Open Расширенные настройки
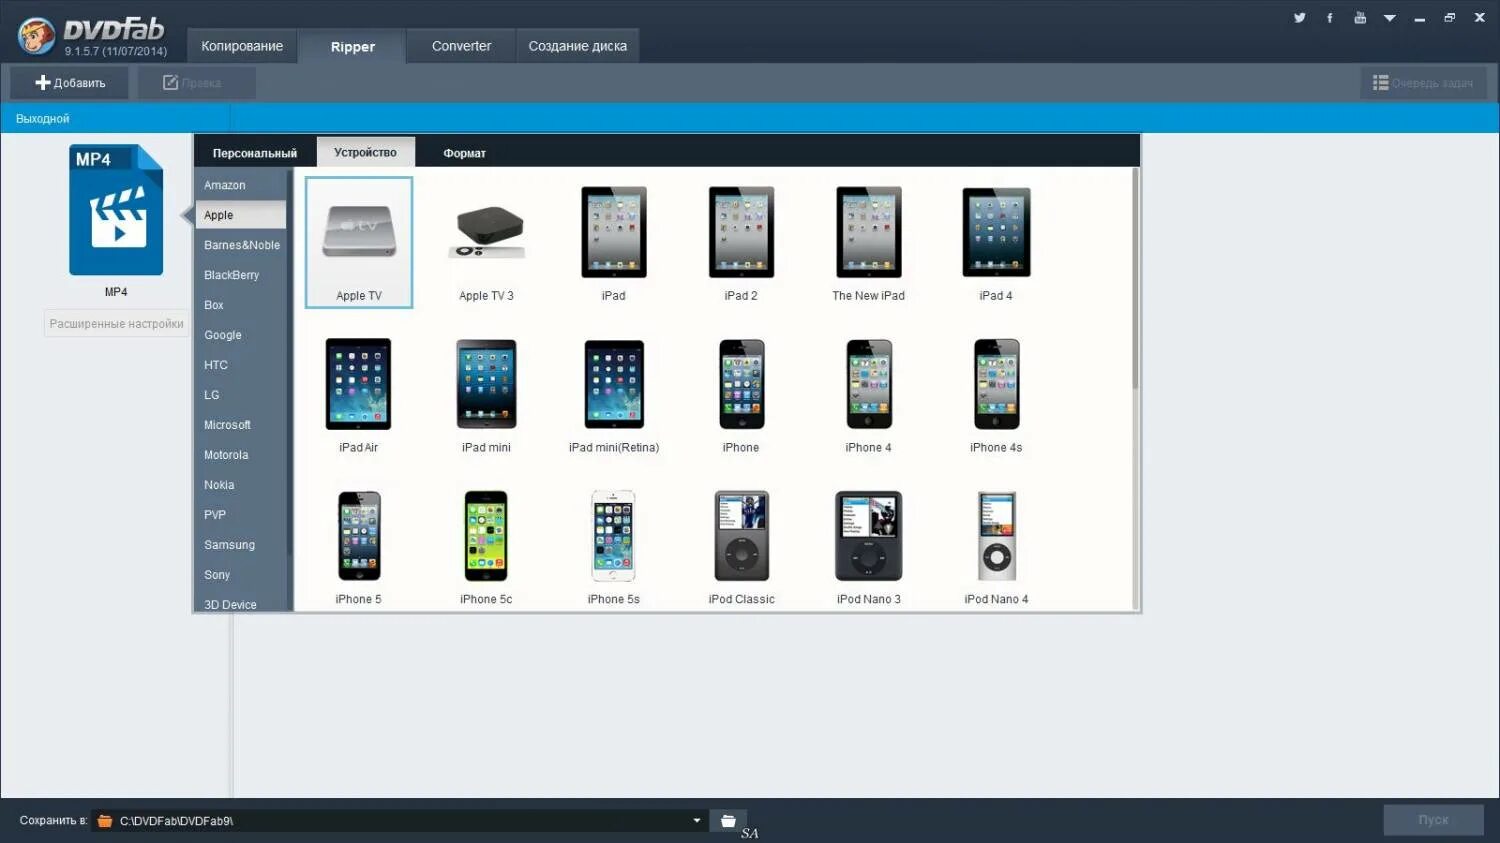 (116, 323)
